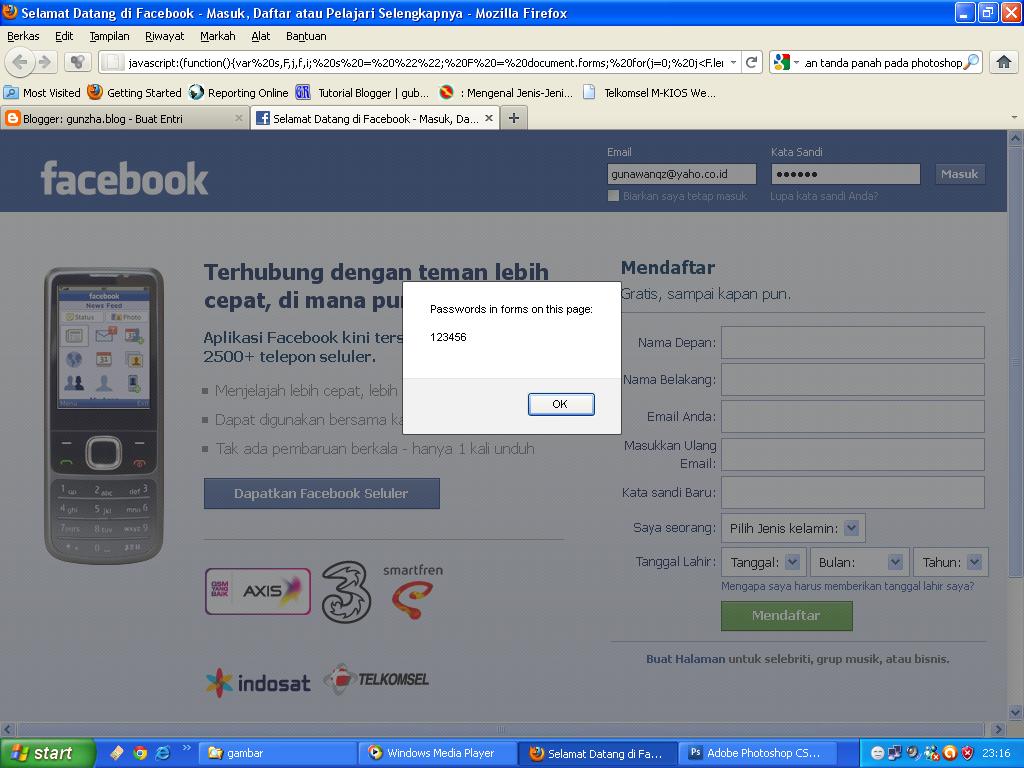The width and height of the screenshot is (1024, 768).
Task: Open the Edit menu
Action: click(x=64, y=36)
